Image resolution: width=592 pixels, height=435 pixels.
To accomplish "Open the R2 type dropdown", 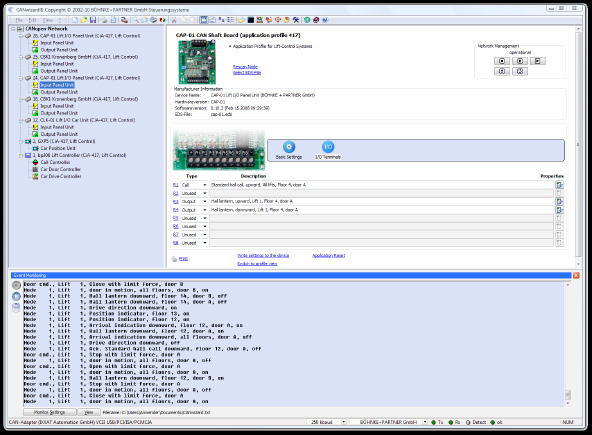I will pos(205,193).
